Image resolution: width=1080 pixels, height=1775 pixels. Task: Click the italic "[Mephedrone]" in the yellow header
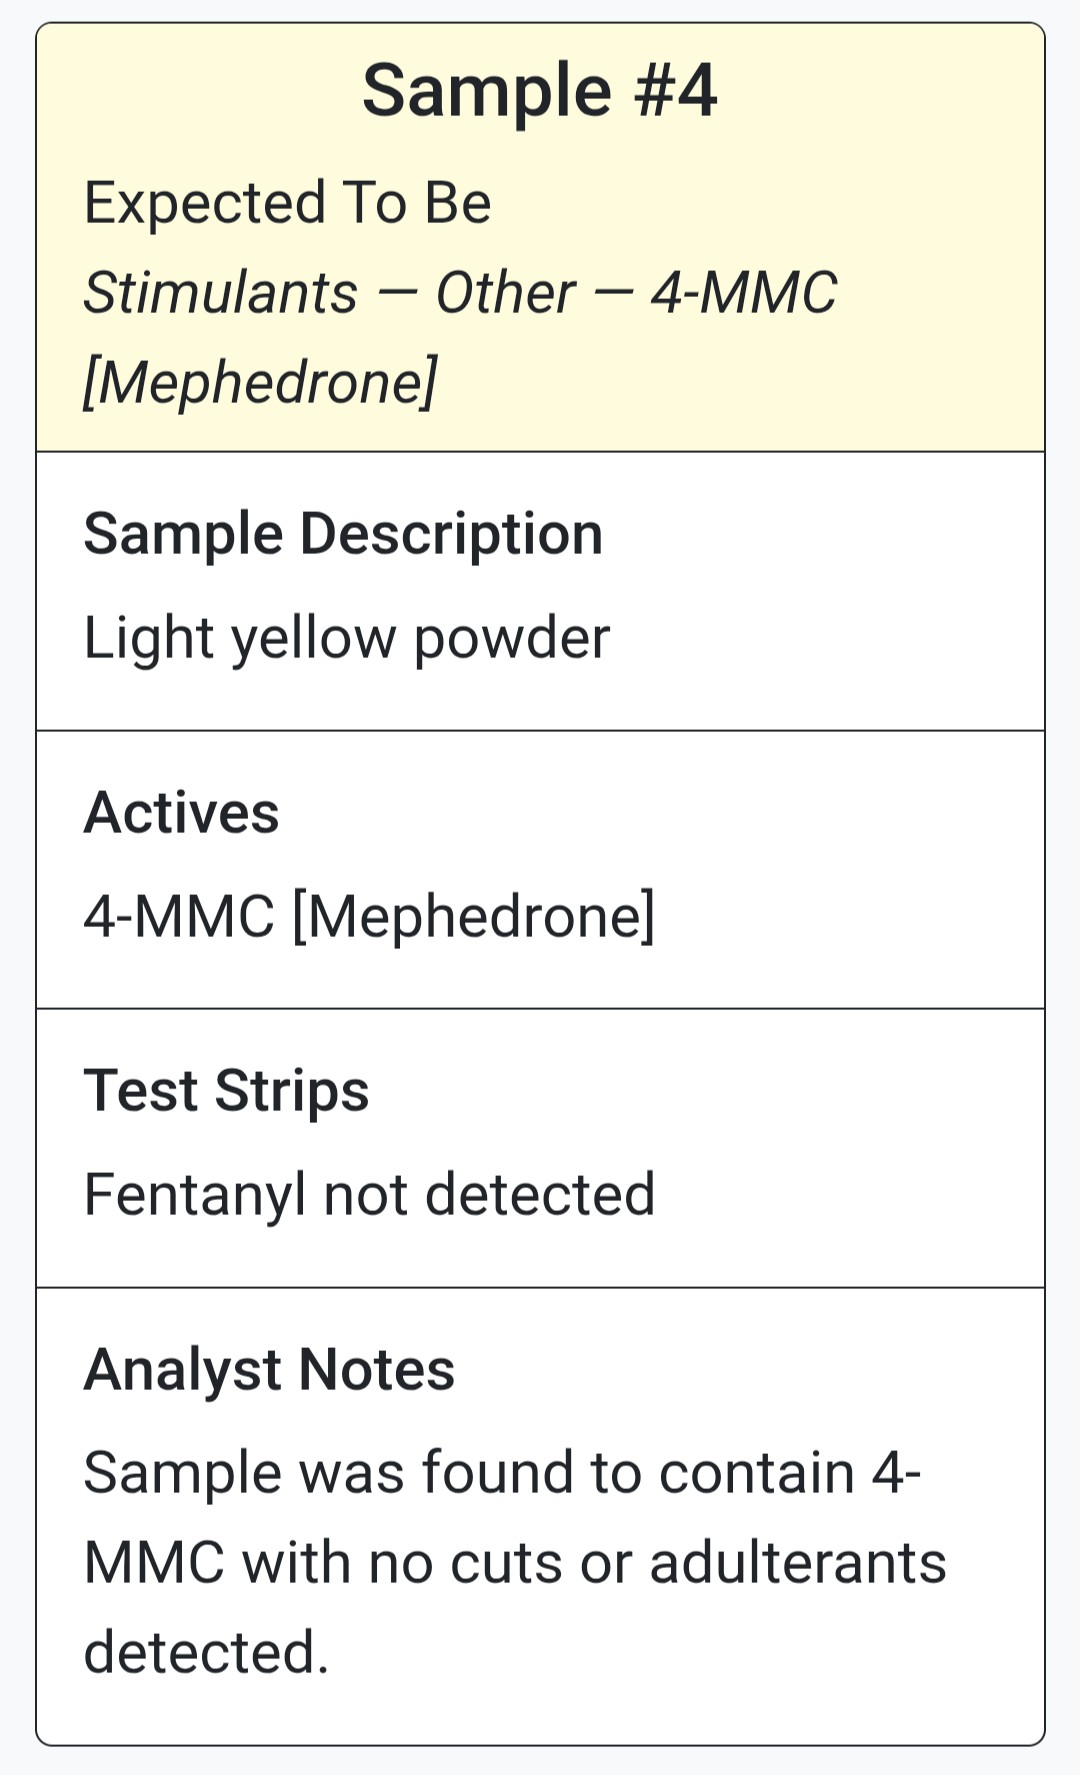(x=260, y=382)
